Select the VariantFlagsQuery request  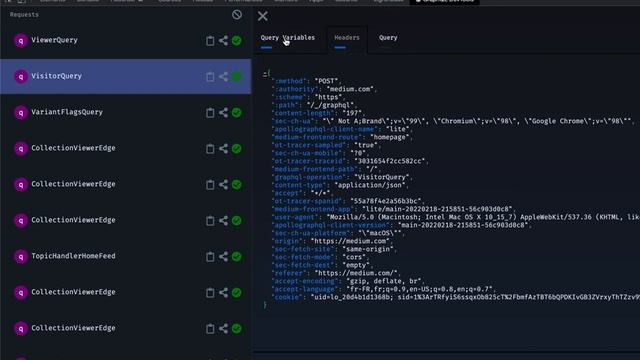tap(125, 112)
